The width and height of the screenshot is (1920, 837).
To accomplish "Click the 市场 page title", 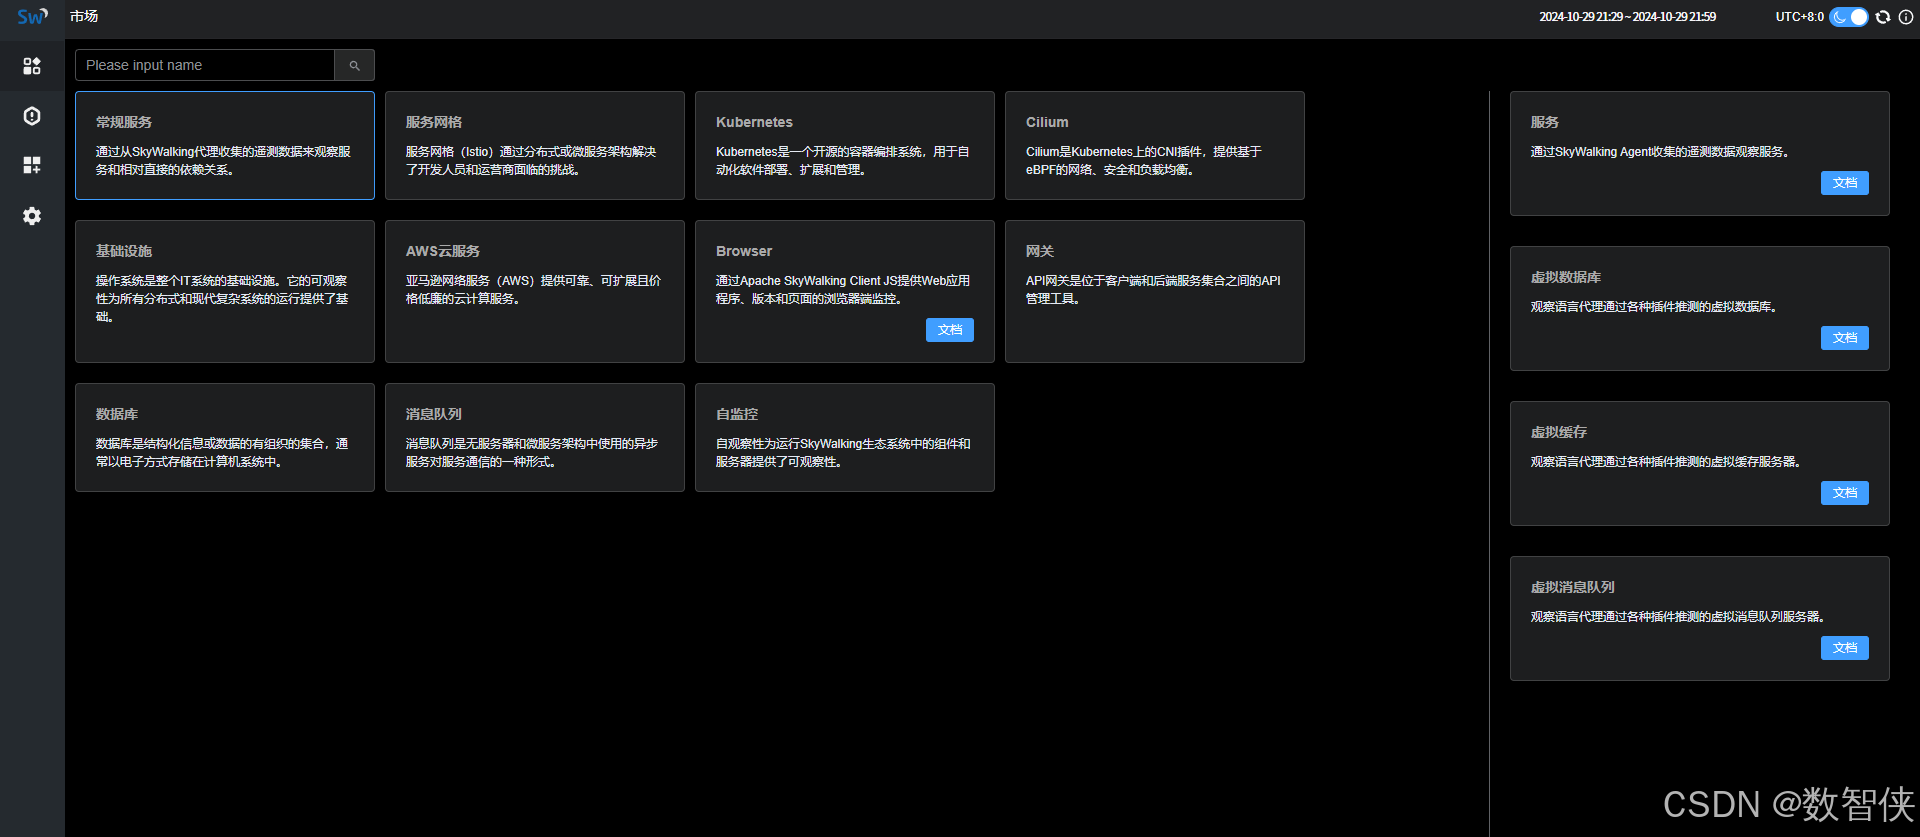I will coord(84,16).
